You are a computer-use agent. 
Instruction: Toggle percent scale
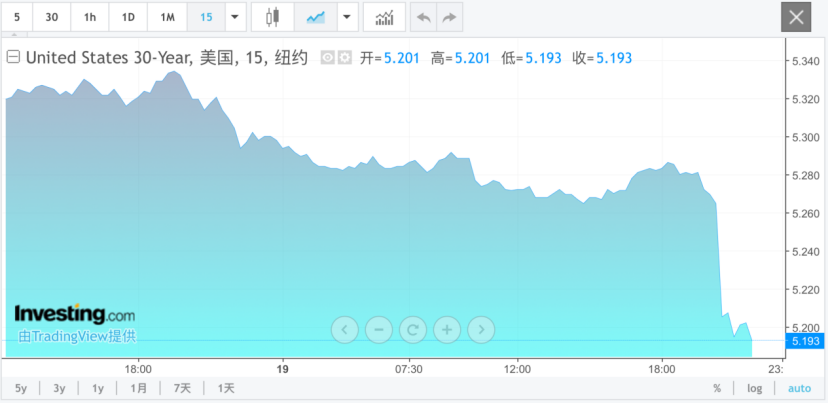(x=717, y=389)
